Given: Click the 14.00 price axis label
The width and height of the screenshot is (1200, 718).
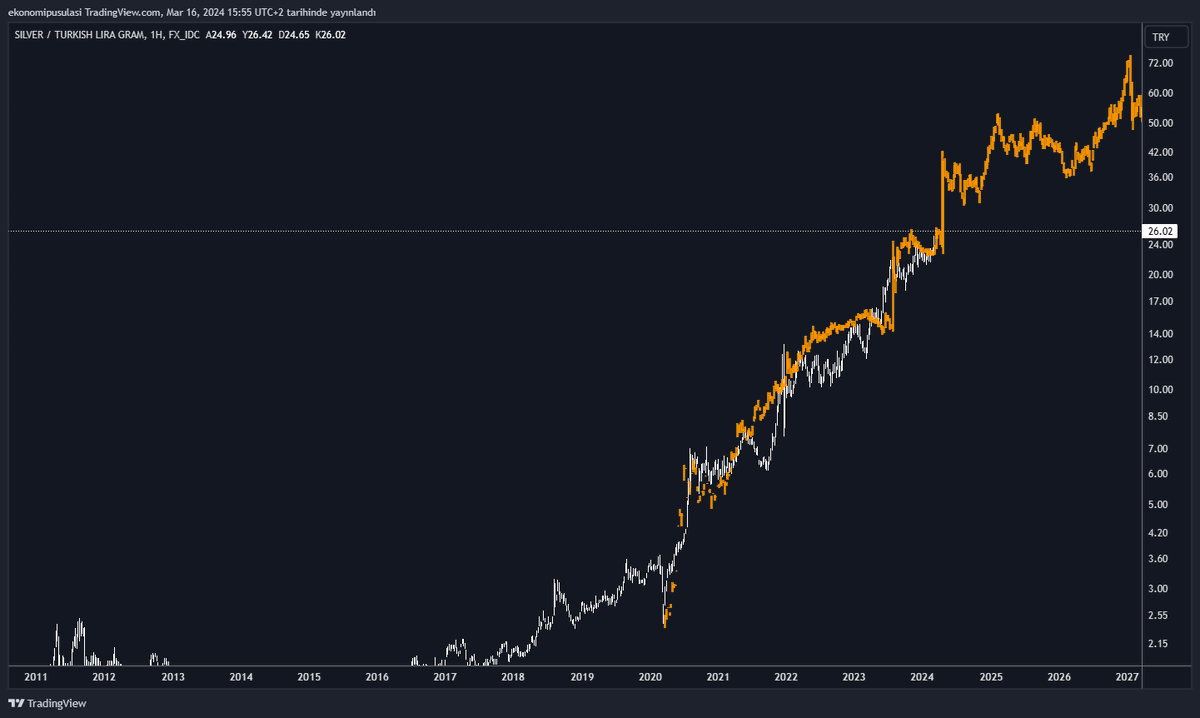Looking at the screenshot, I should tap(1160, 333).
